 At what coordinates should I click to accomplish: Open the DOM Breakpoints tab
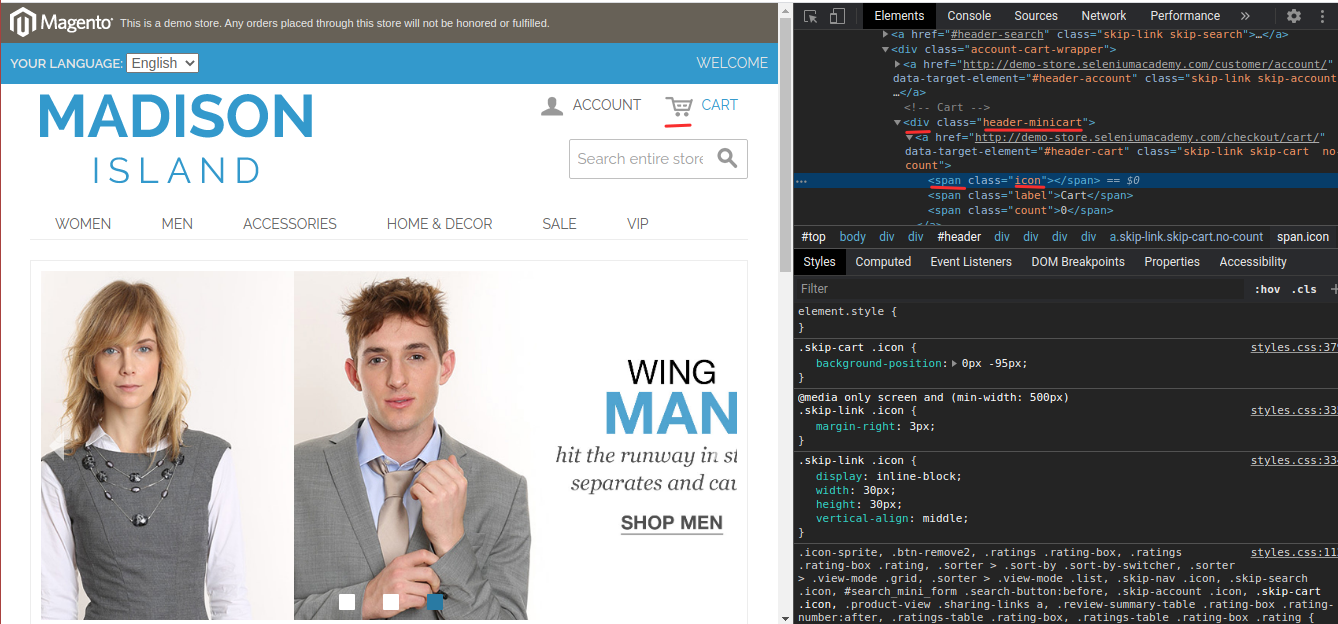click(x=1078, y=262)
